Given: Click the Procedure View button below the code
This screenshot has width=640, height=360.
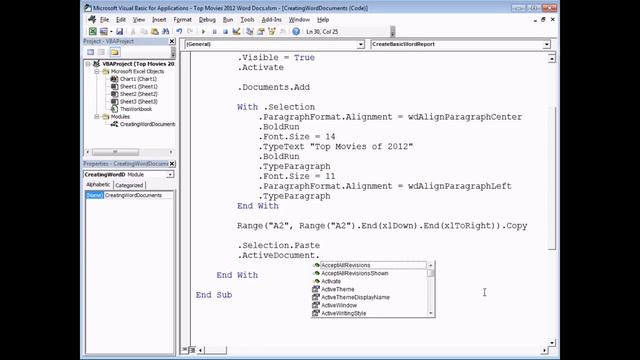Looking at the screenshot, I should point(185,350).
